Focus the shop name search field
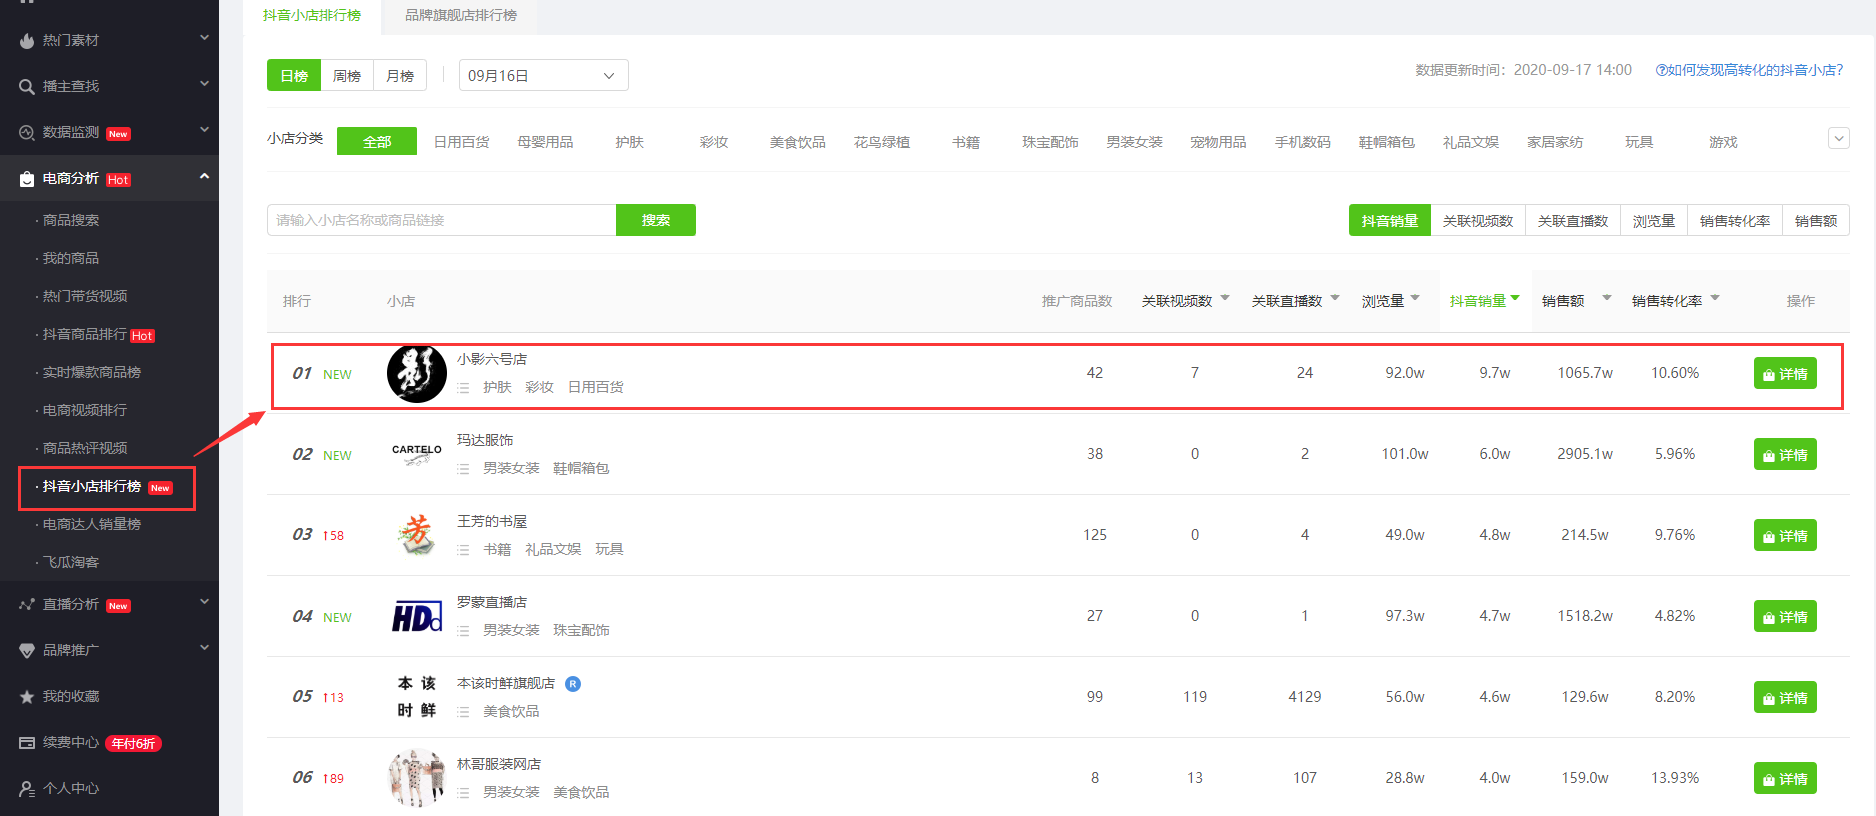The image size is (1876, 816). coord(441,220)
